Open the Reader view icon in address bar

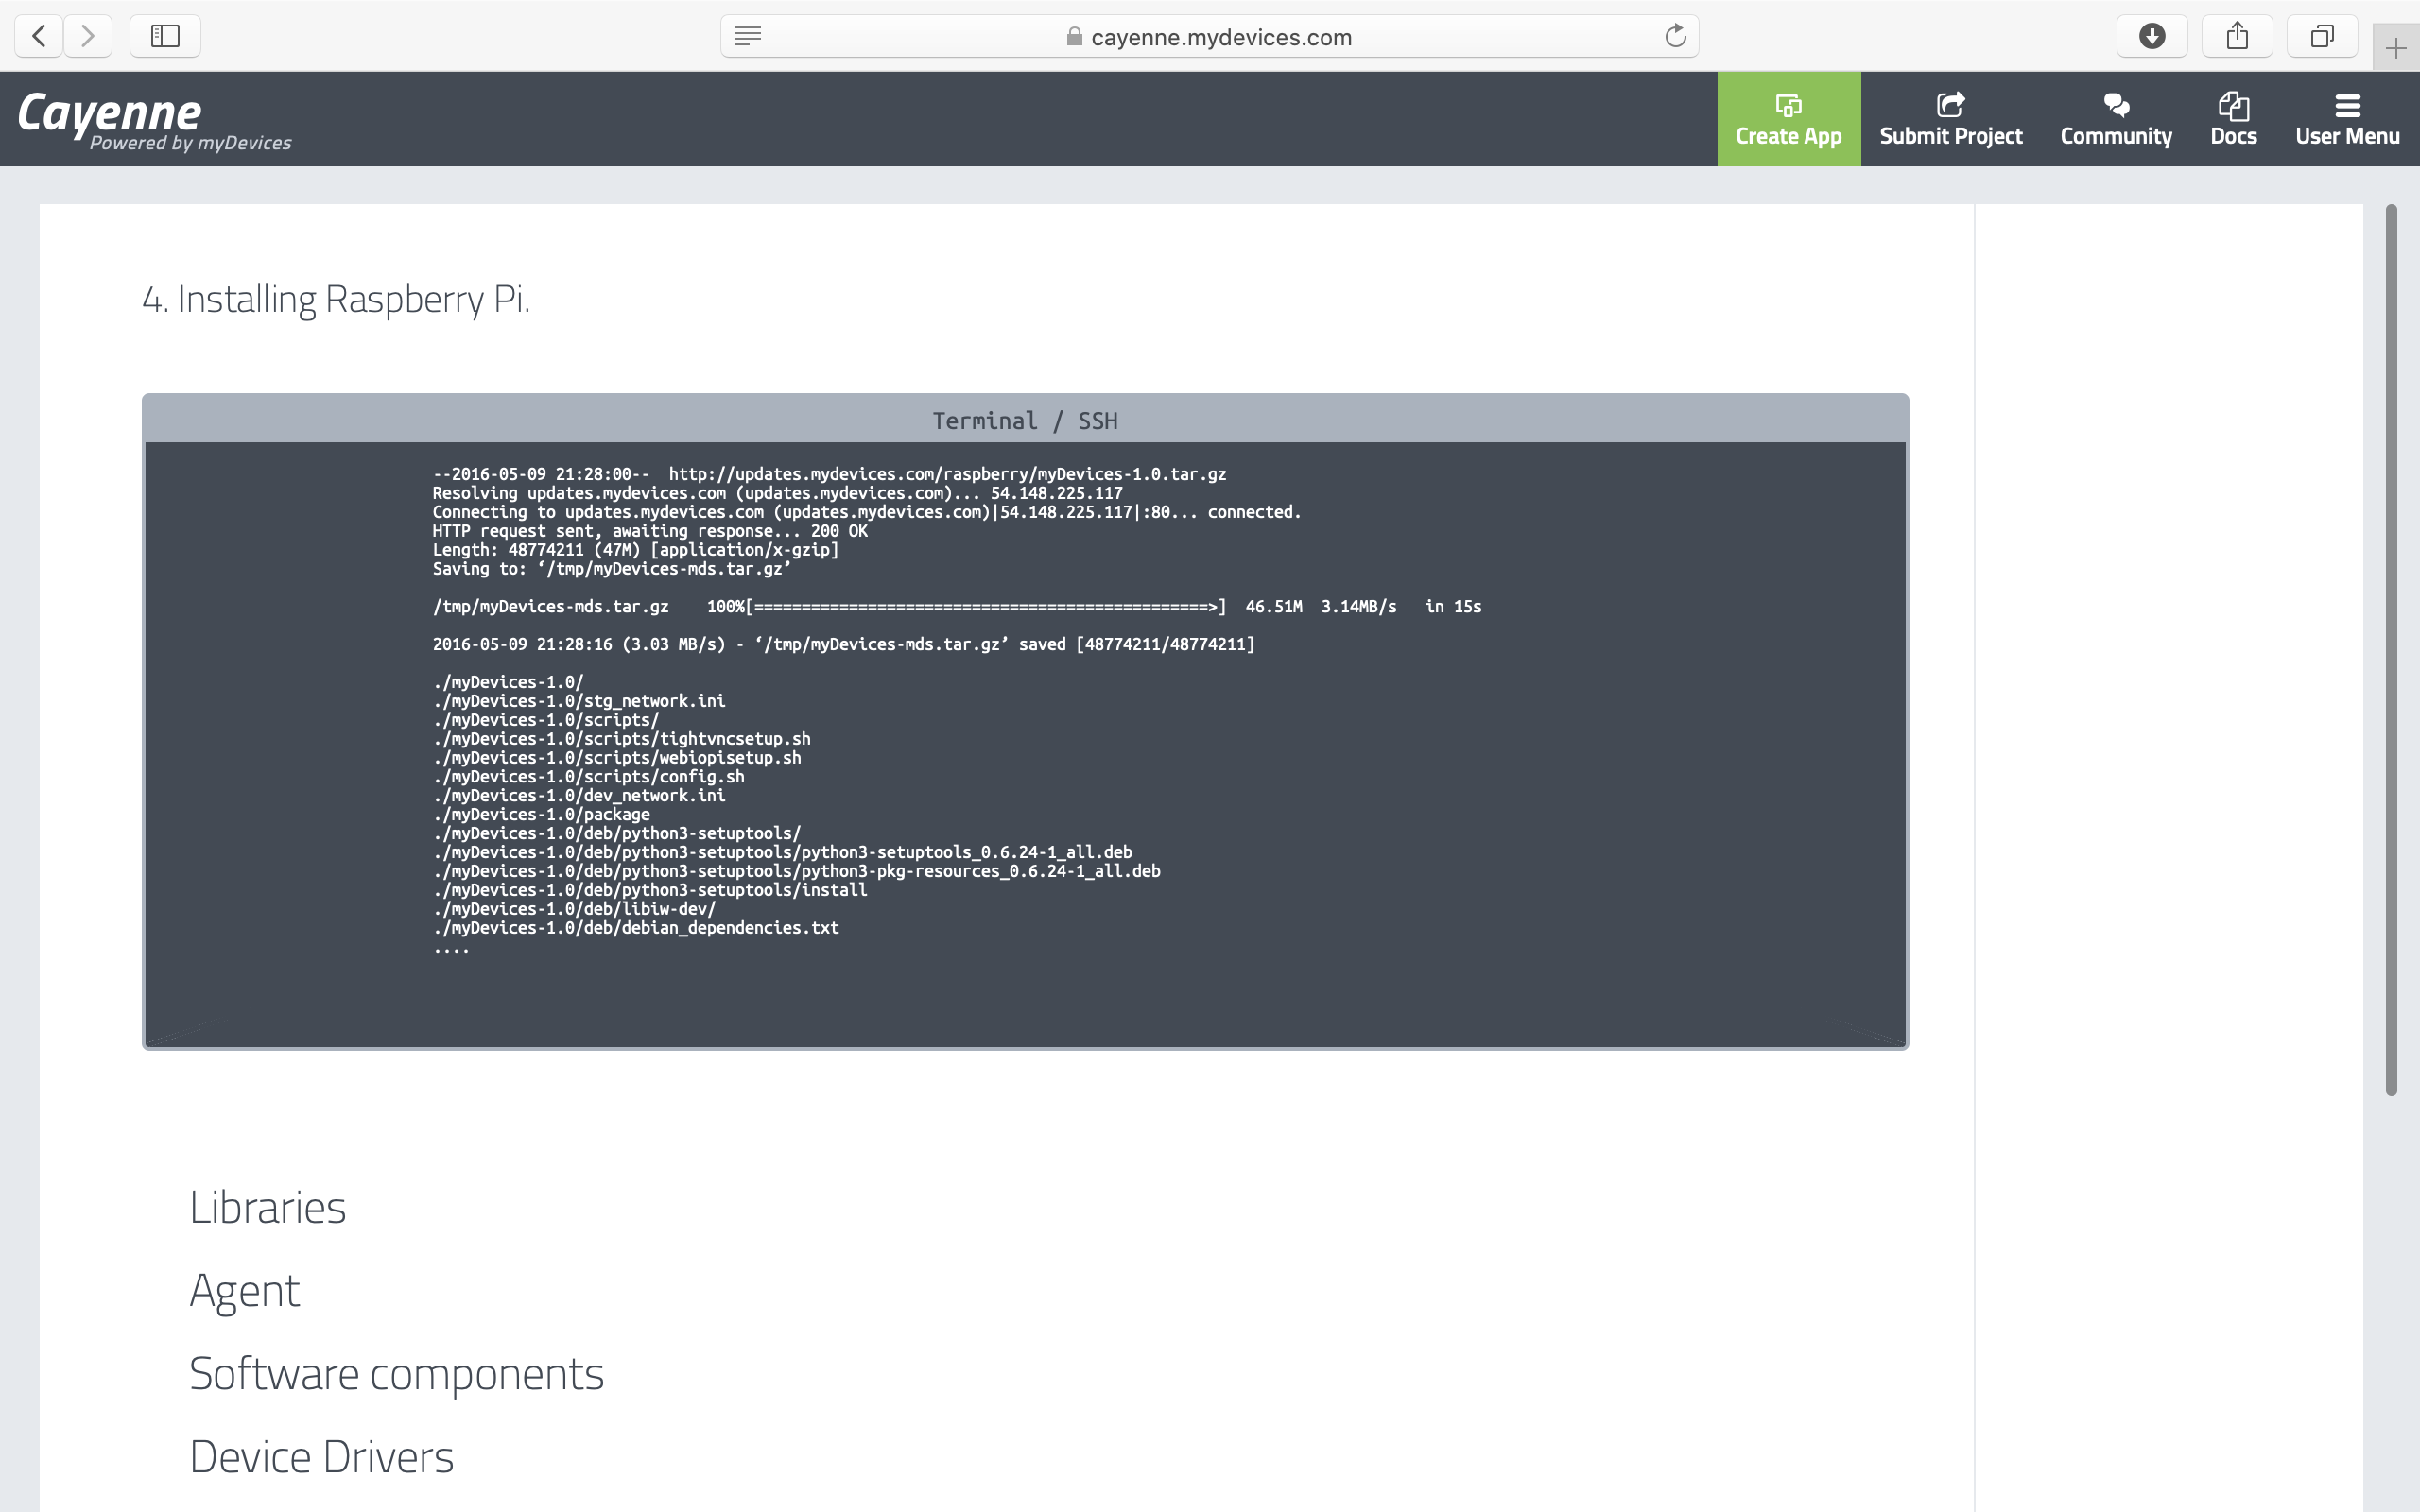coord(747,36)
